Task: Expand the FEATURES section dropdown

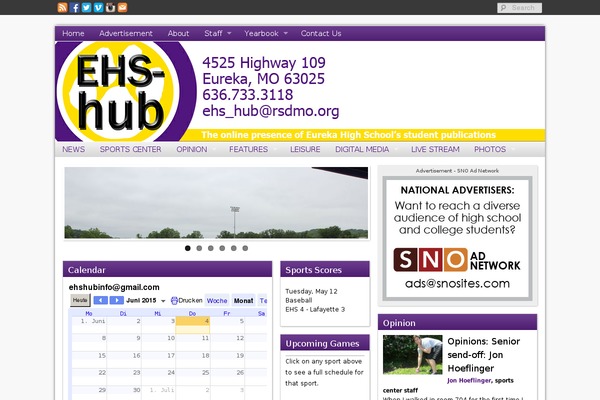Action: [252, 149]
